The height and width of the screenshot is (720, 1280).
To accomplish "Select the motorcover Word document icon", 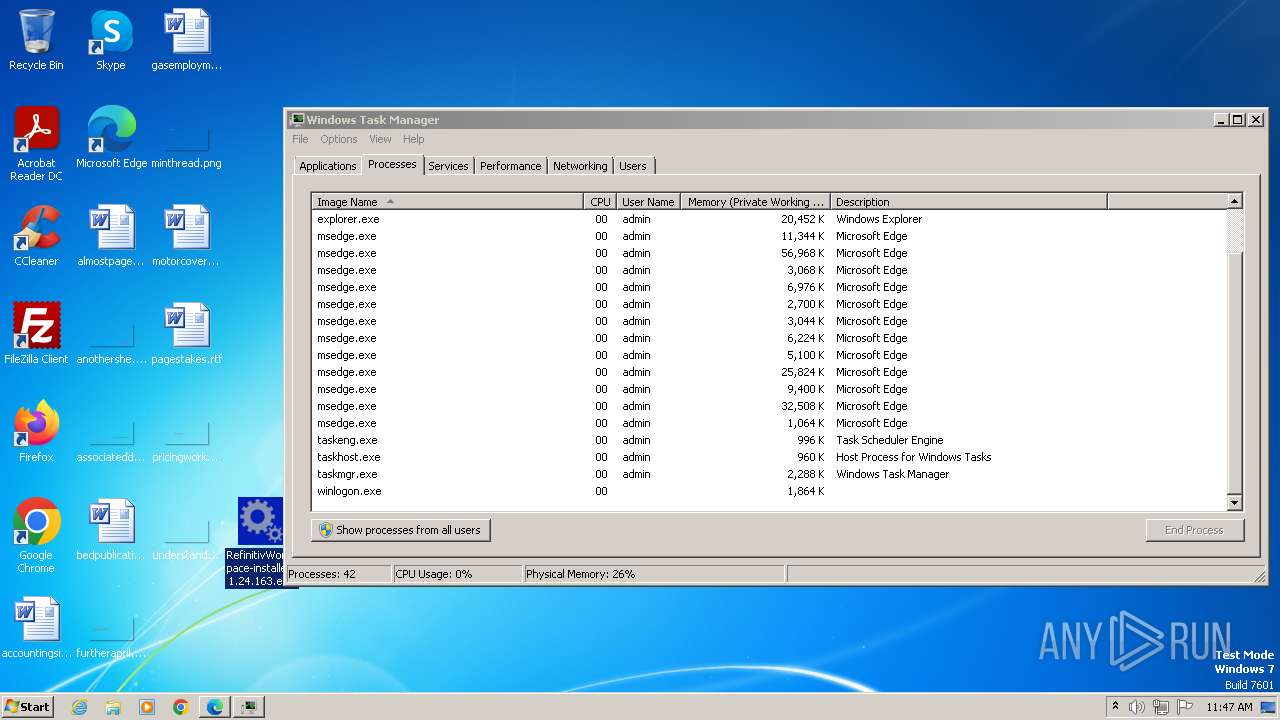I will [186, 236].
